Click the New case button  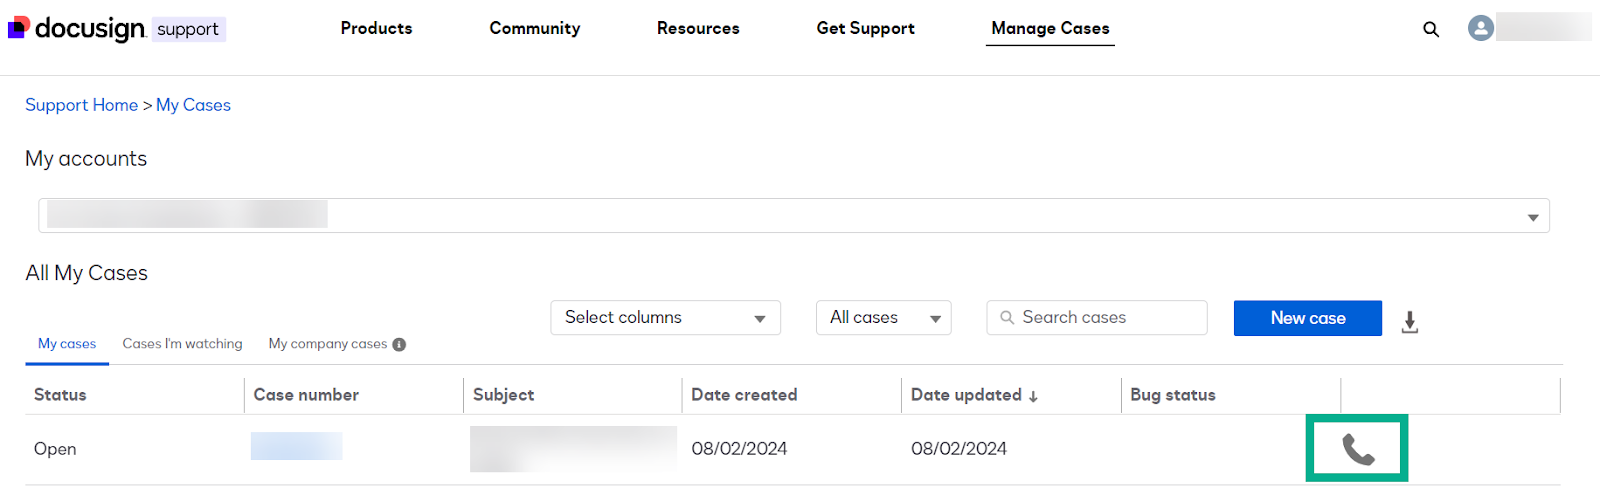(x=1307, y=318)
